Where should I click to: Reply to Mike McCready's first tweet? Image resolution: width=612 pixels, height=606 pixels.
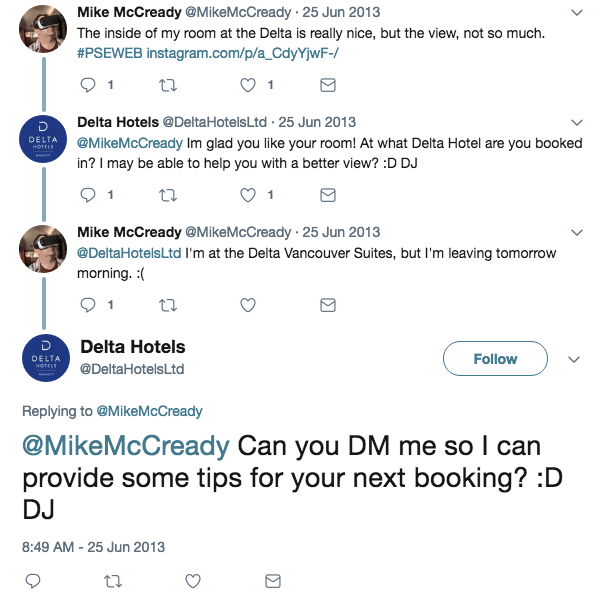click(88, 85)
